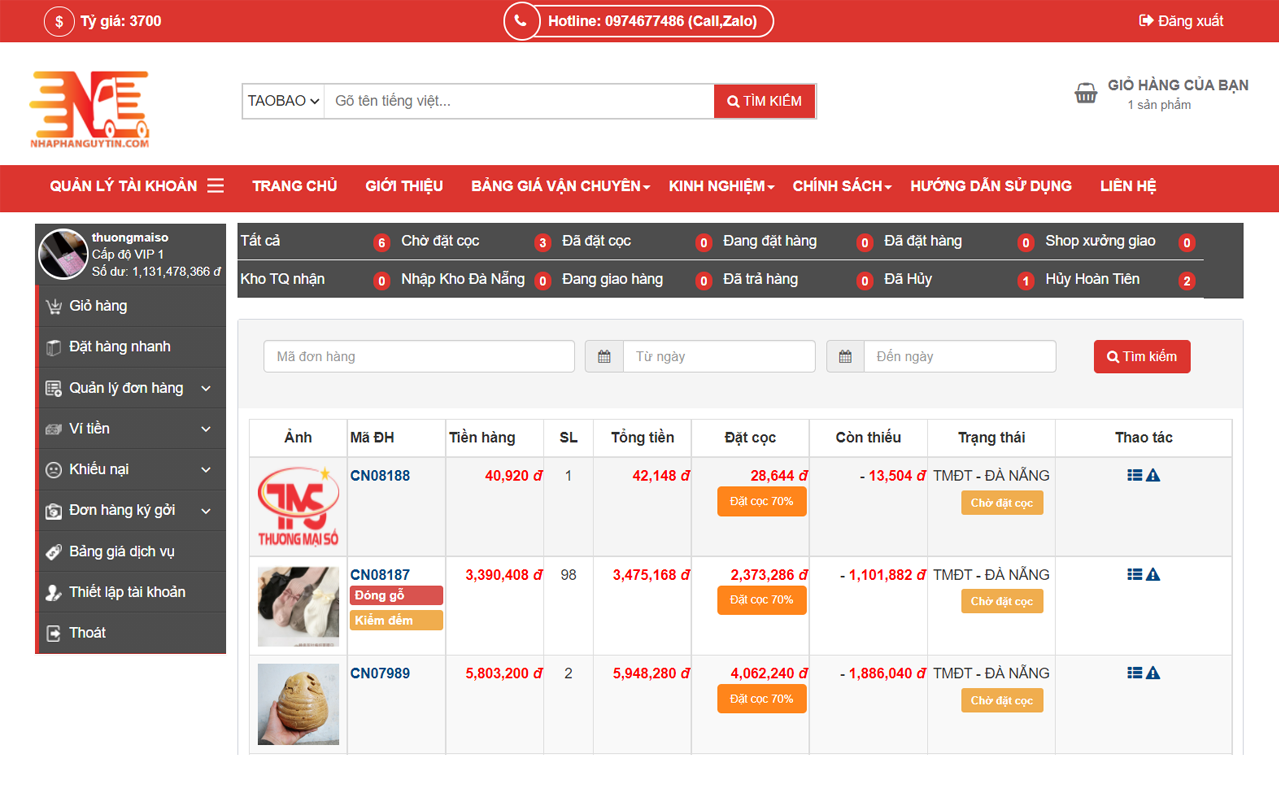Click the calendar icon next to Từ ngày
The width and height of the screenshot is (1280, 800).
604,356
